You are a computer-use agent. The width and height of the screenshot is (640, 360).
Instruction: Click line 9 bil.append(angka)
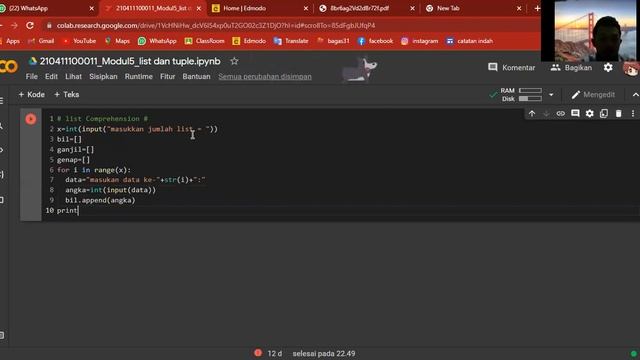(x=100, y=200)
